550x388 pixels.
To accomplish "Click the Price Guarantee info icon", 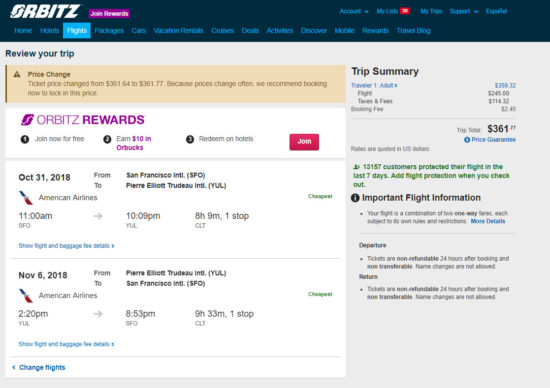I will (x=467, y=140).
